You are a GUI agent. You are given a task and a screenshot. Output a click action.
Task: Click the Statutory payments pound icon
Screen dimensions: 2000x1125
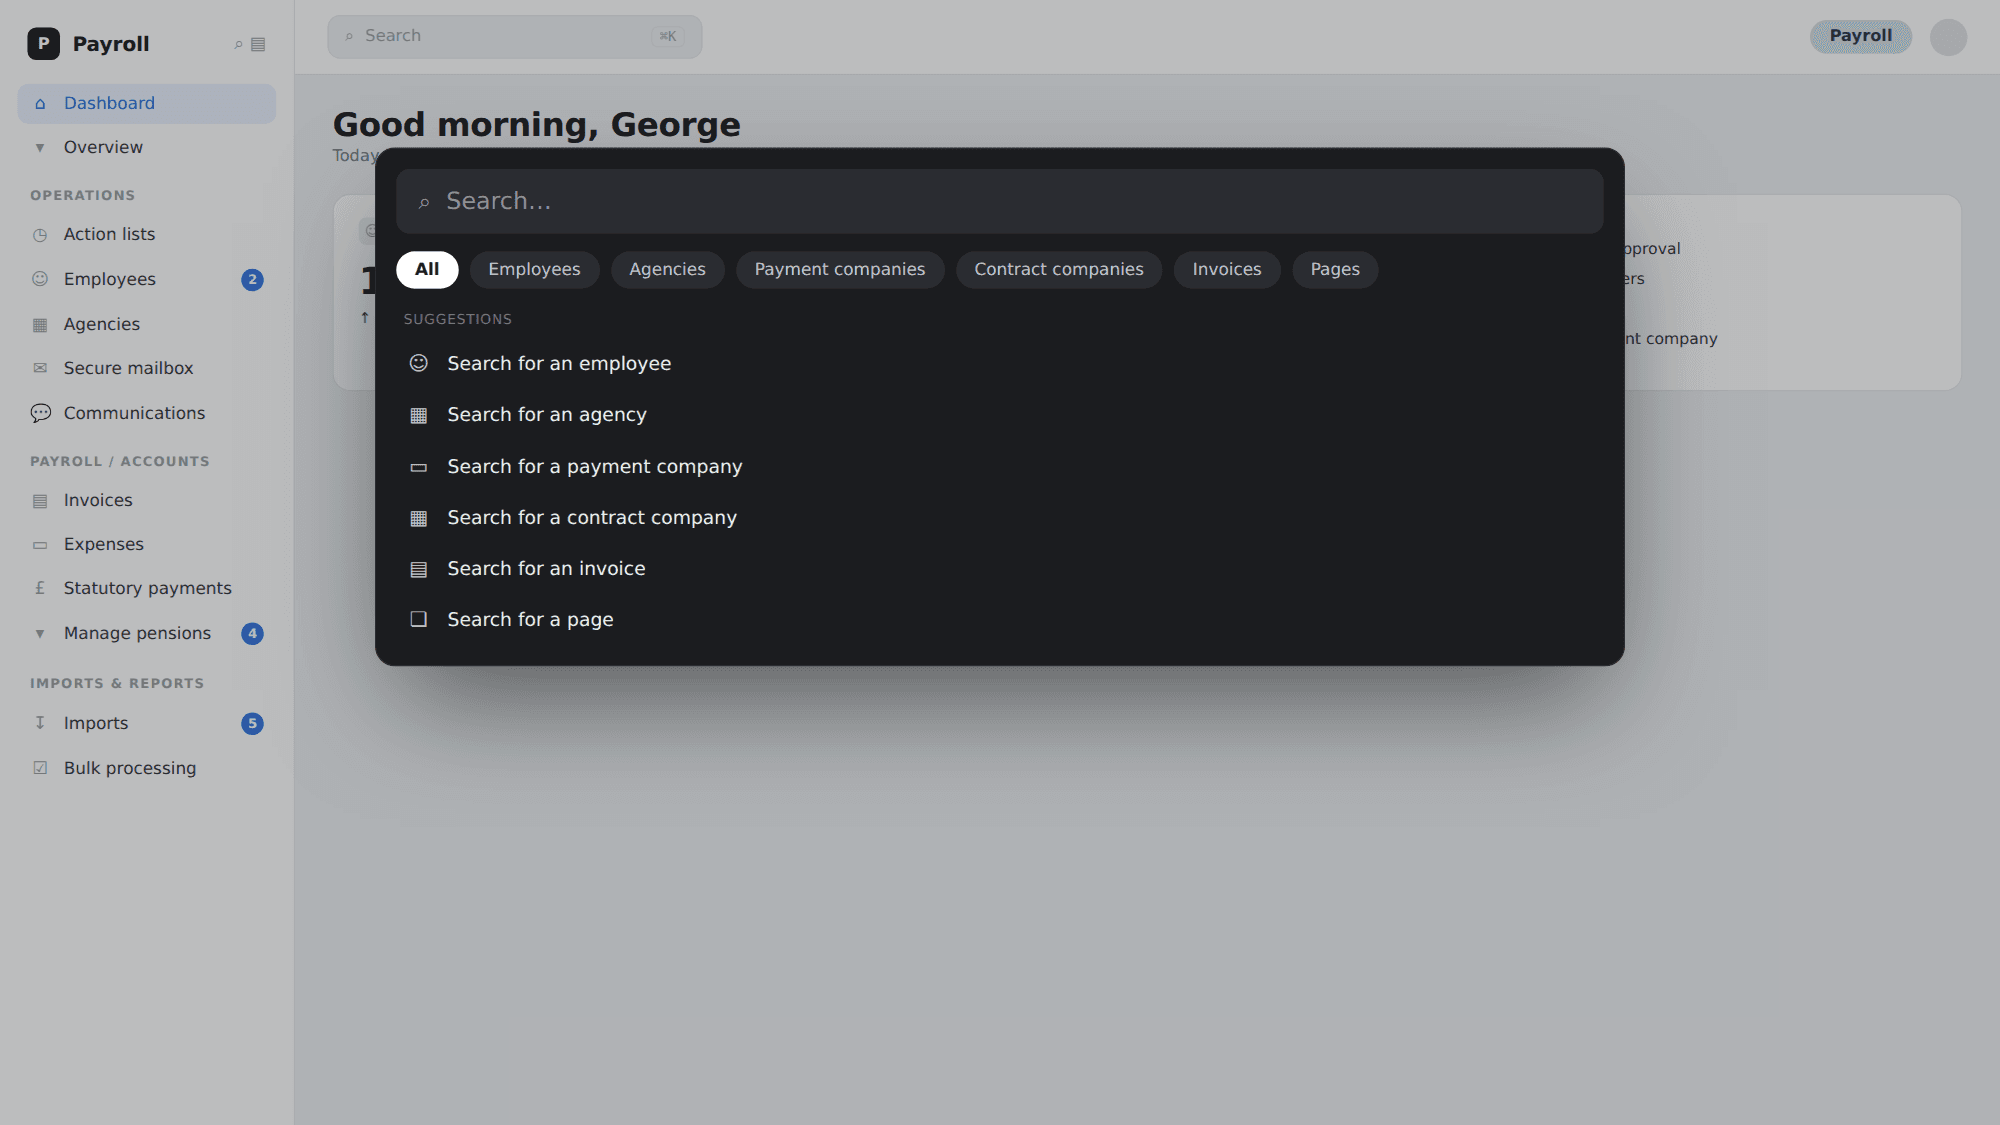[40, 588]
